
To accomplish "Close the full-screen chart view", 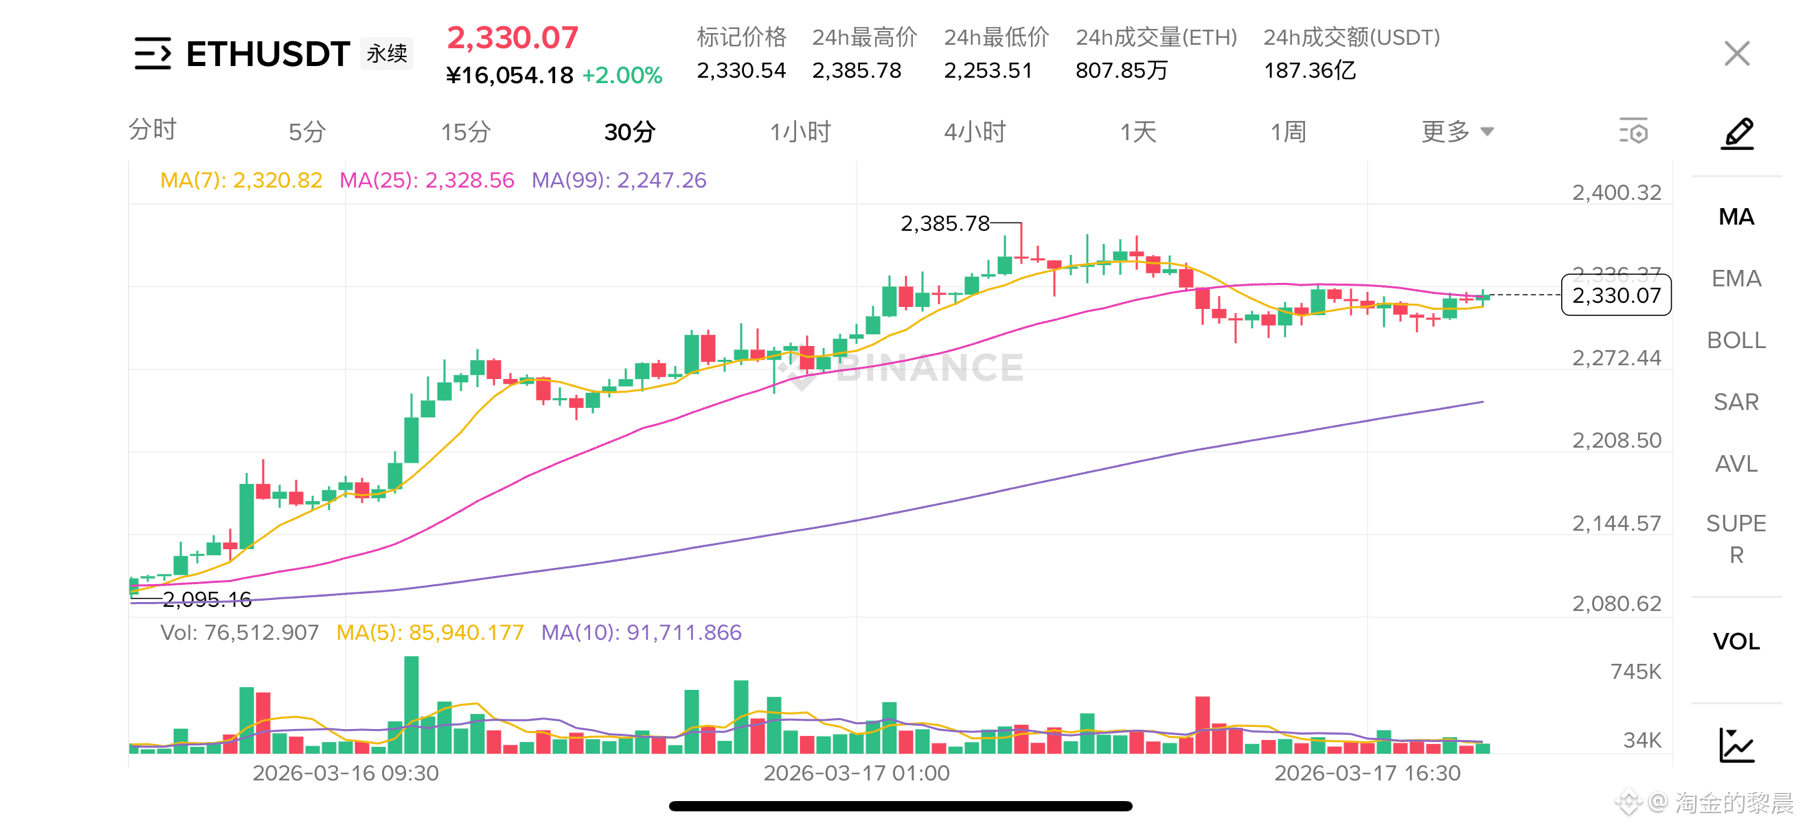I will click(1736, 54).
